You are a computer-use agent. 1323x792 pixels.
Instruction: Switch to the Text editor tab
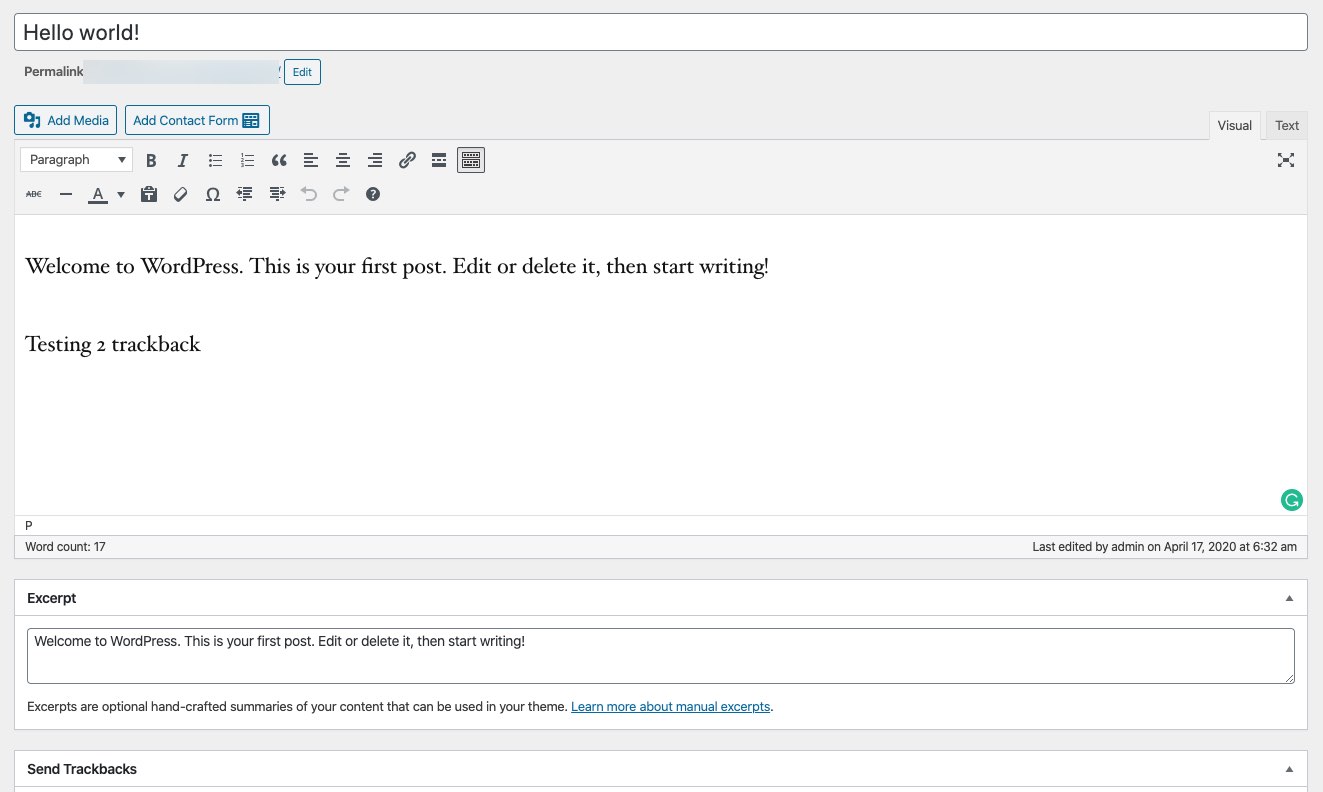pyautogui.click(x=1287, y=125)
